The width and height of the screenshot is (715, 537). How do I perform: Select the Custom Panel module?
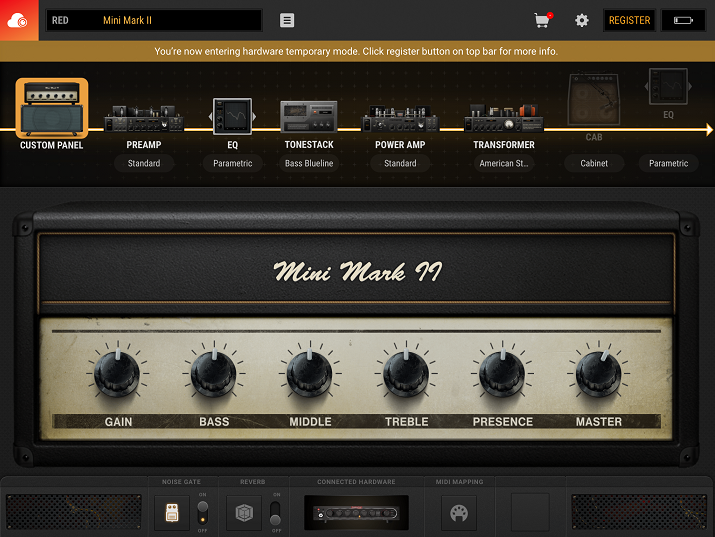52,109
